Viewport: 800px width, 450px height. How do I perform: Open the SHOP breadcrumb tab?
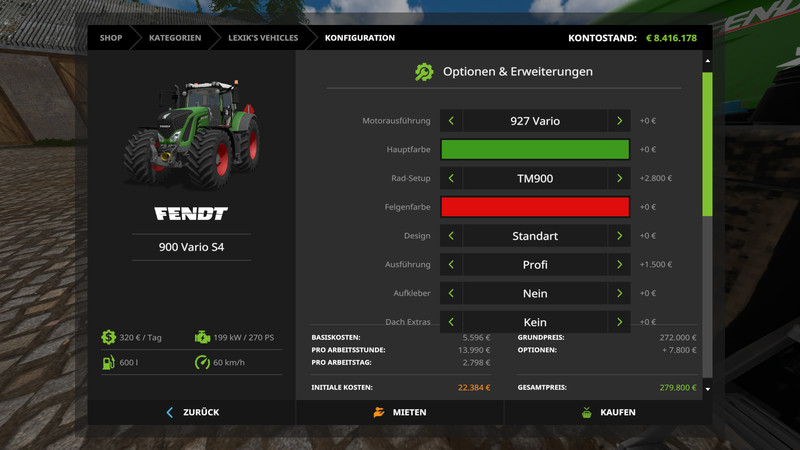[111, 38]
